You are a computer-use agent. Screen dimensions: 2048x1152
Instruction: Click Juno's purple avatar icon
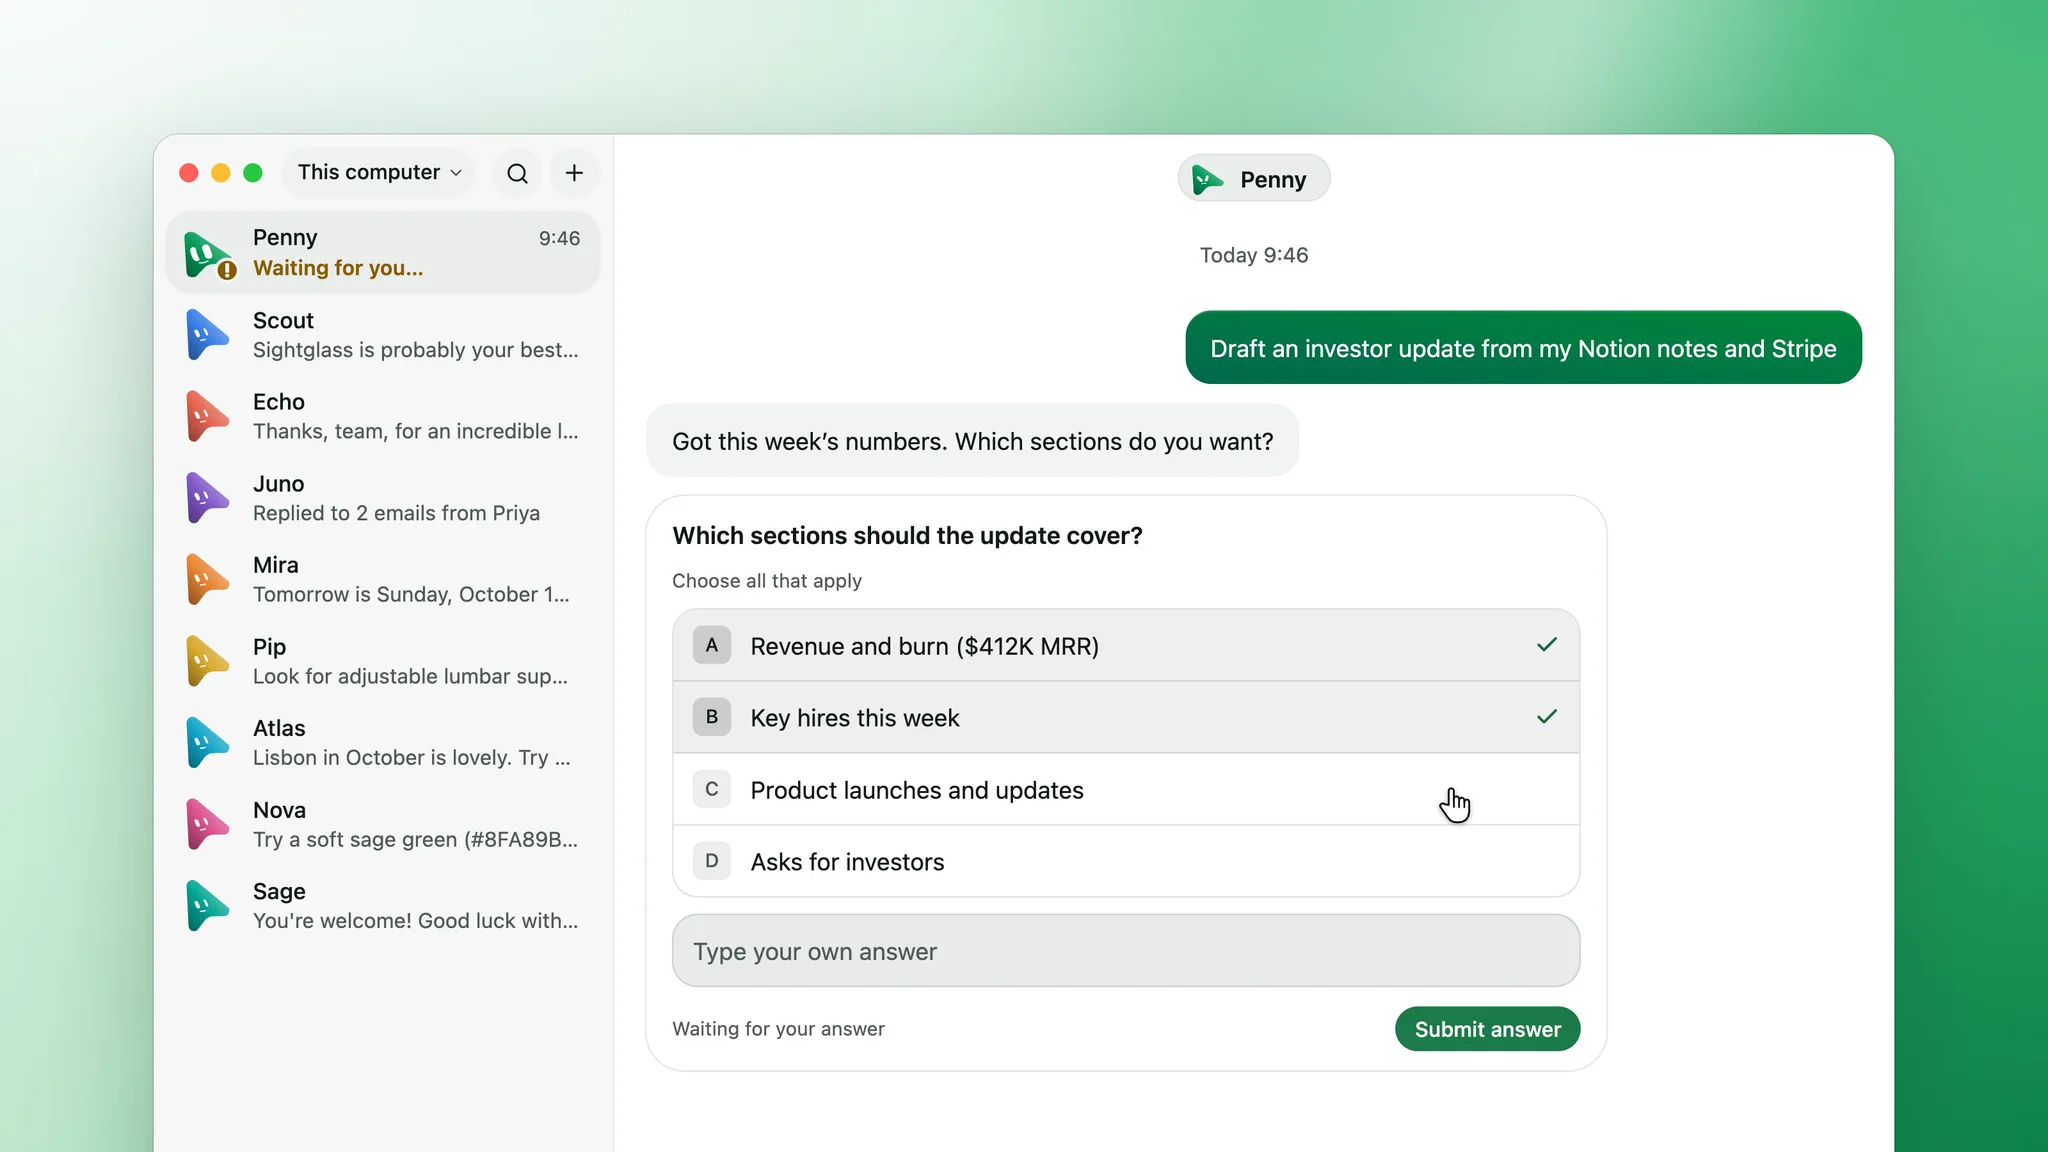pyautogui.click(x=207, y=498)
